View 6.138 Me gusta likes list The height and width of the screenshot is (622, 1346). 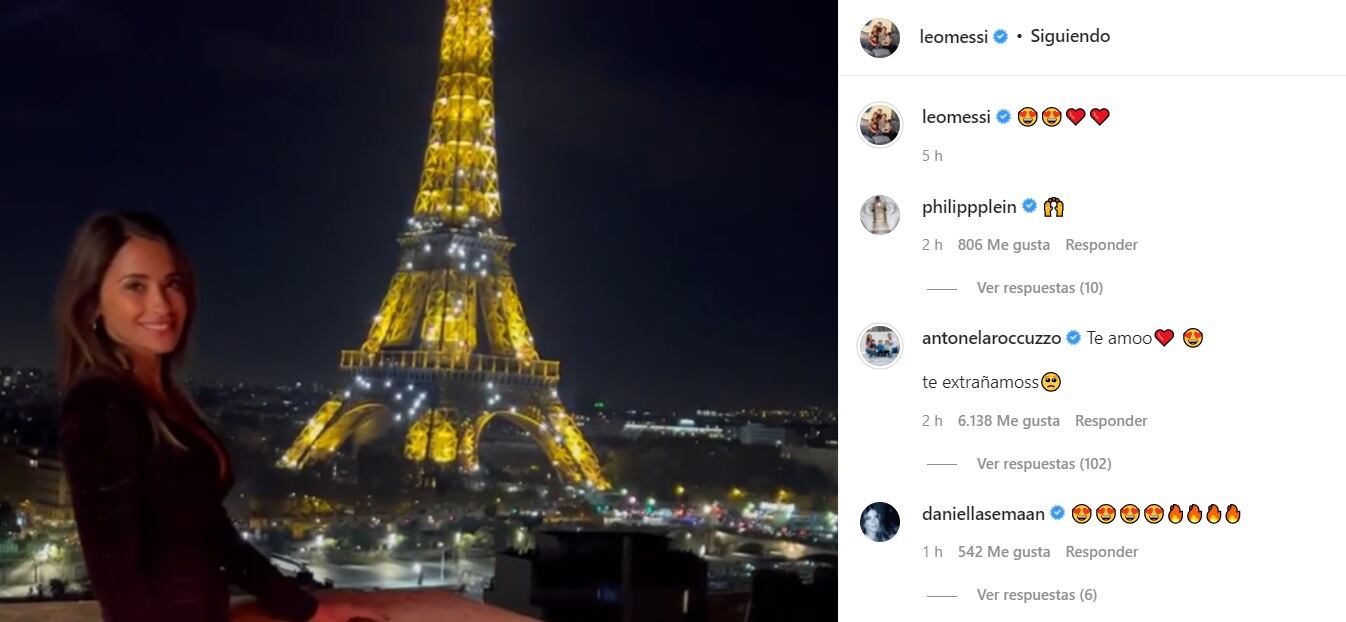pyautogui.click(x=1008, y=421)
